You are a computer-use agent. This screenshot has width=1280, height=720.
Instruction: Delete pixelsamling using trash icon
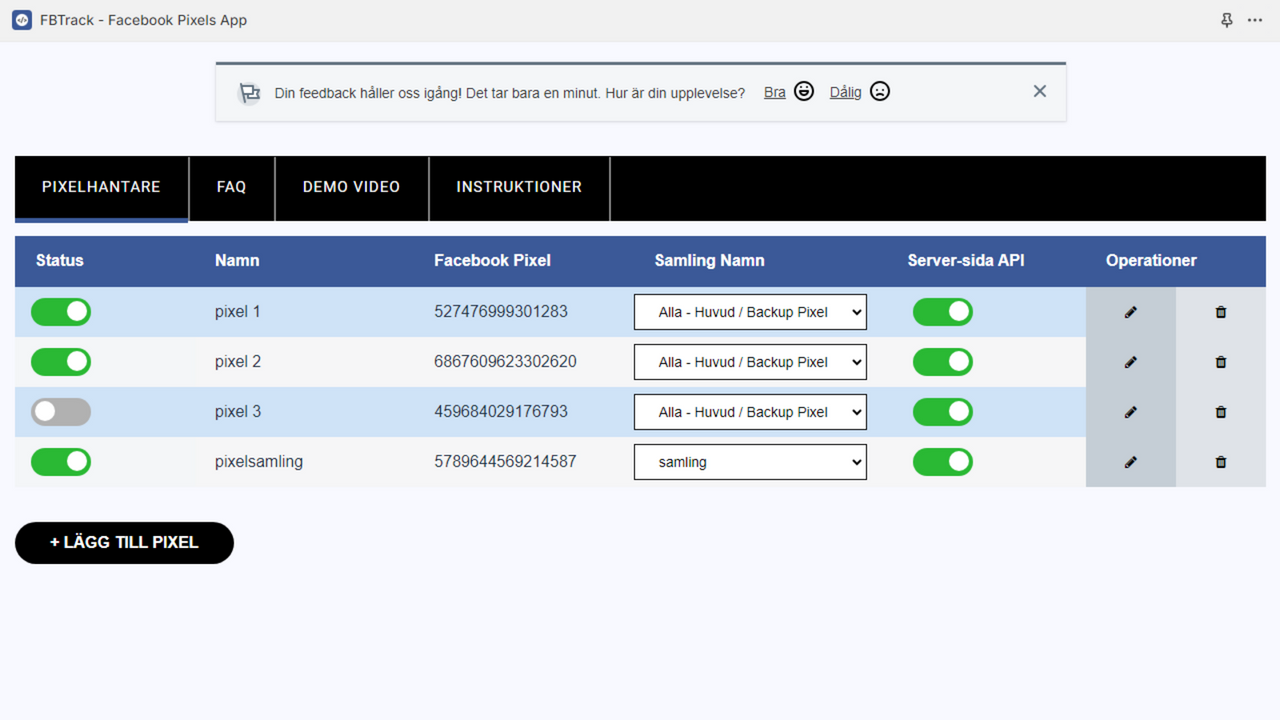pyautogui.click(x=1221, y=462)
